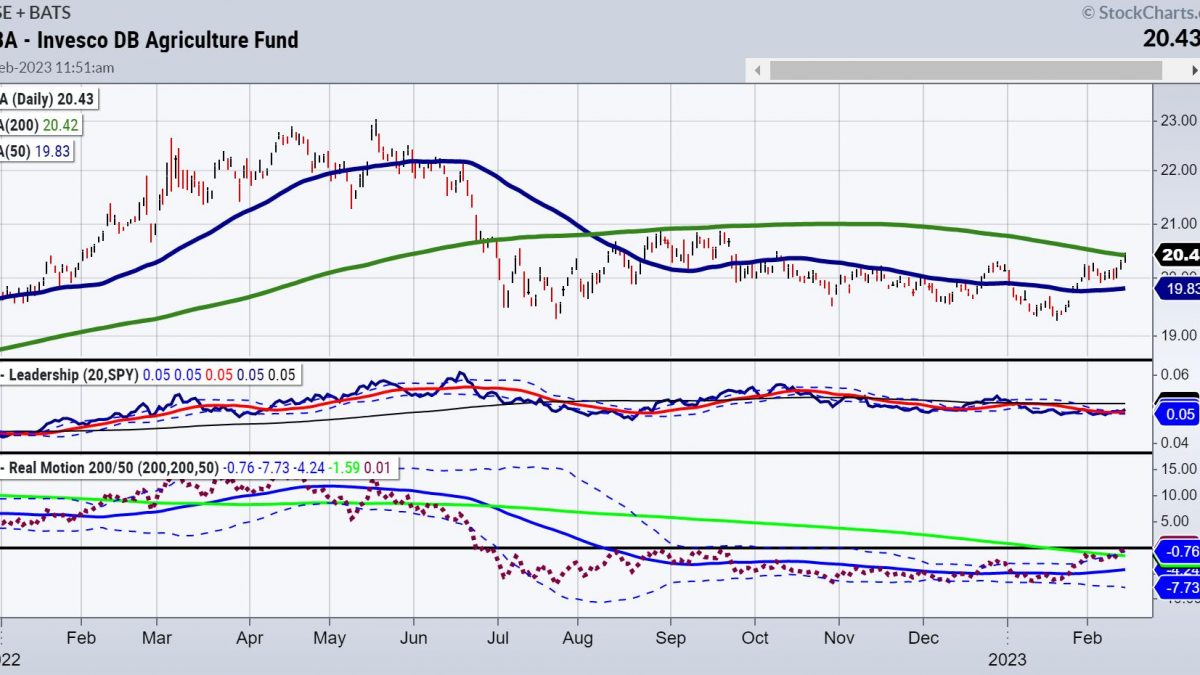The width and height of the screenshot is (1200, 675).
Task: Click the red 0.01 value in Real Motion legend
Action: point(376,466)
